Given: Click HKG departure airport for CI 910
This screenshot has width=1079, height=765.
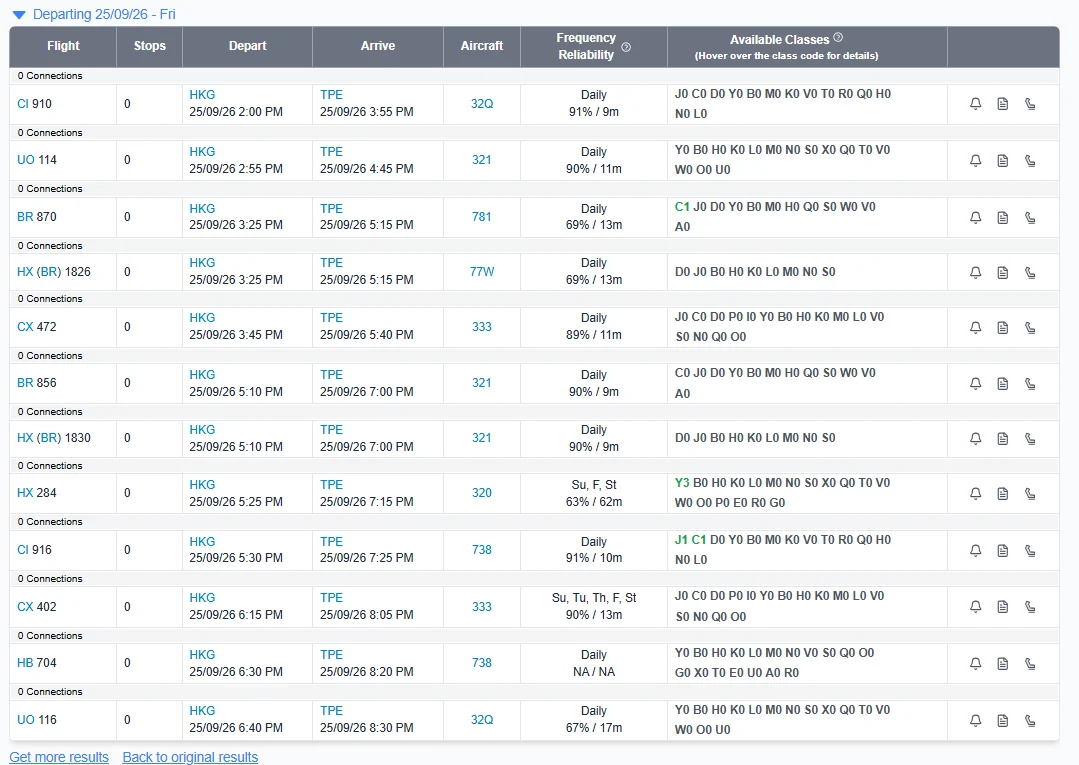Looking at the screenshot, I should point(202,95).
